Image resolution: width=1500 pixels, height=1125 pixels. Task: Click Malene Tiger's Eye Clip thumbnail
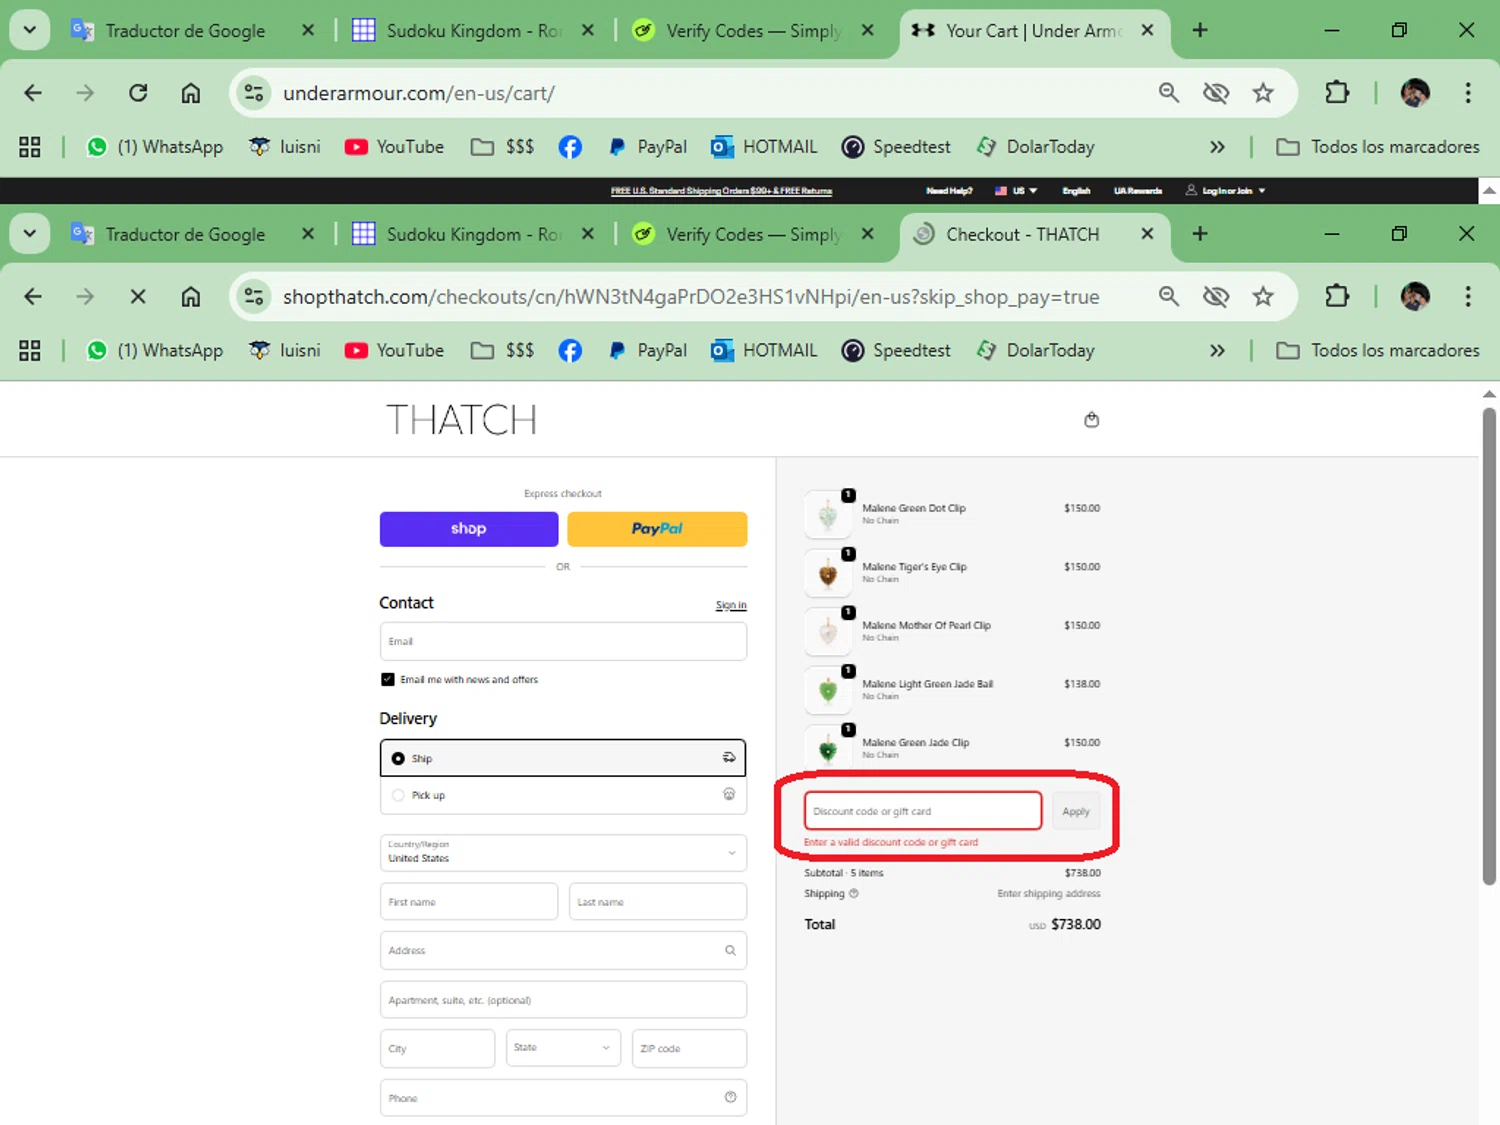point(828,573)
